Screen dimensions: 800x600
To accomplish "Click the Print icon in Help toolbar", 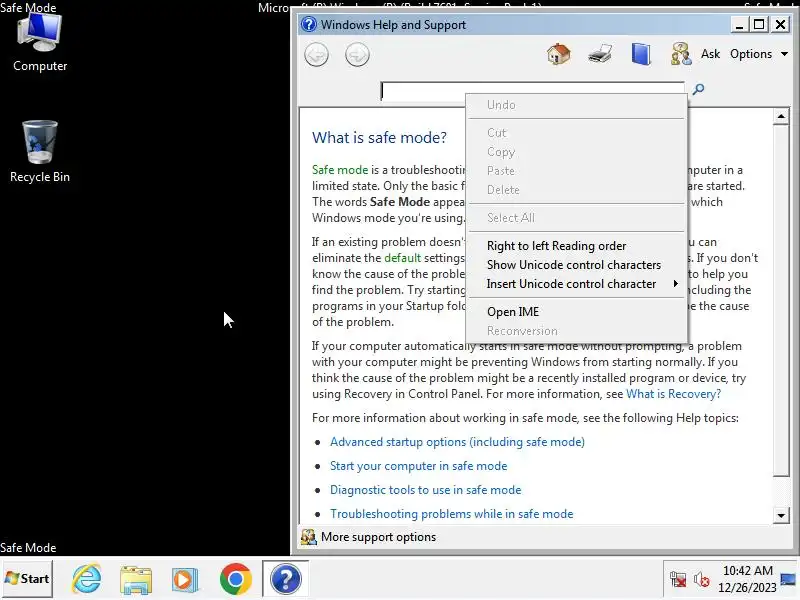I will click(x=600, y=54).
